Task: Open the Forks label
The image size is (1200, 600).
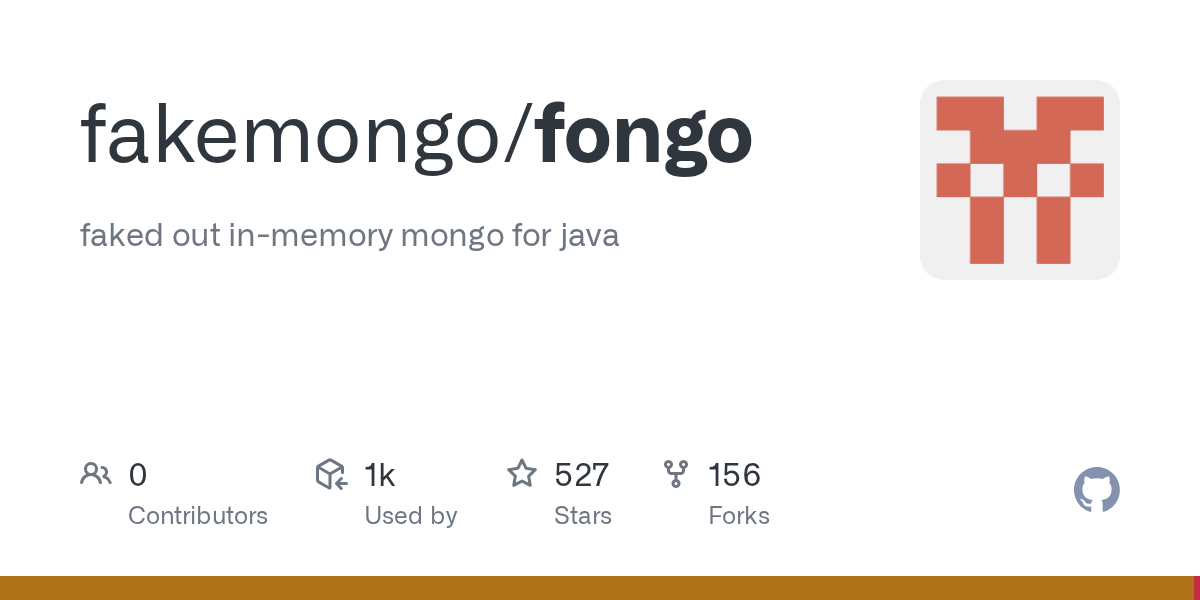Action: (x=738, y=516)
